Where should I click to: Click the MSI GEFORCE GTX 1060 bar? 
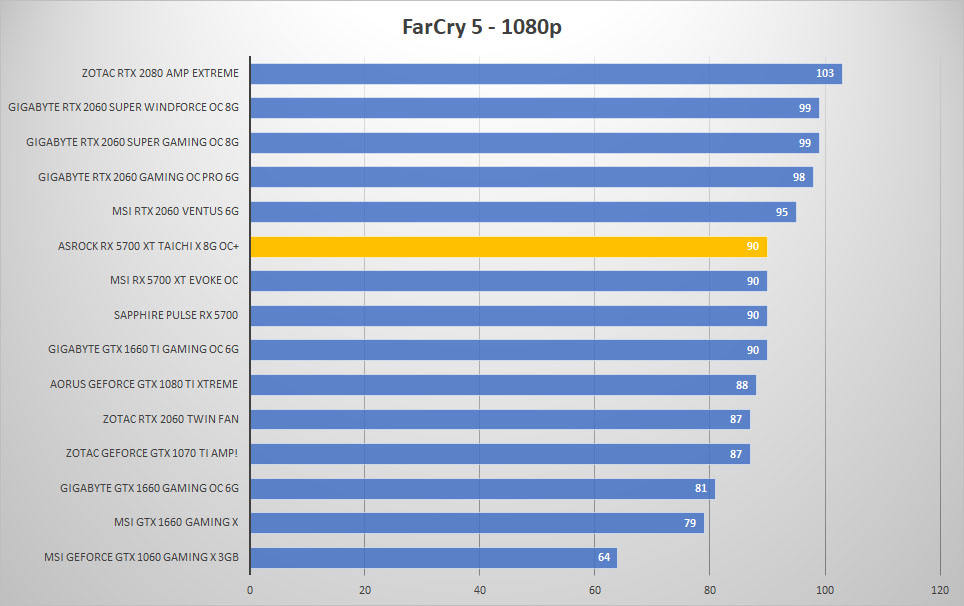pyautogui.click(x=433, y=557)
